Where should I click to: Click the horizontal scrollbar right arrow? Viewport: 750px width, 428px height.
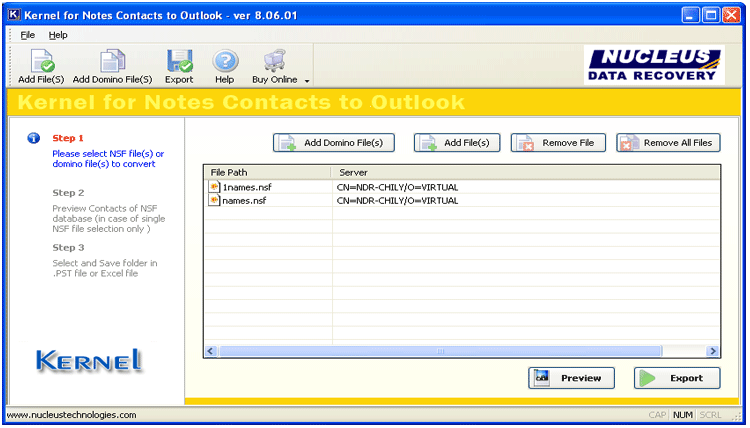pyautogui.click(x=713, y=351)
